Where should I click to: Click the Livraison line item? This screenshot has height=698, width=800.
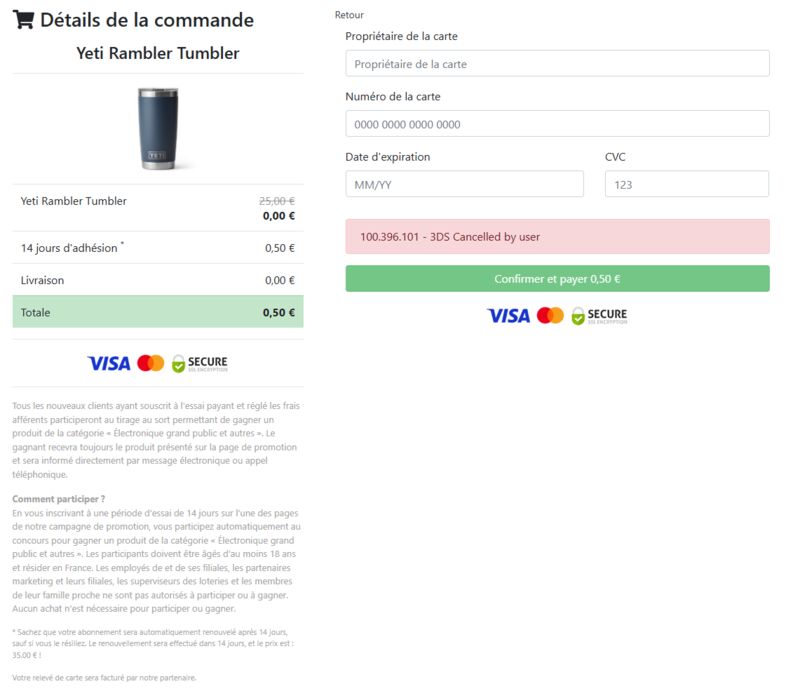pos(43,280)
